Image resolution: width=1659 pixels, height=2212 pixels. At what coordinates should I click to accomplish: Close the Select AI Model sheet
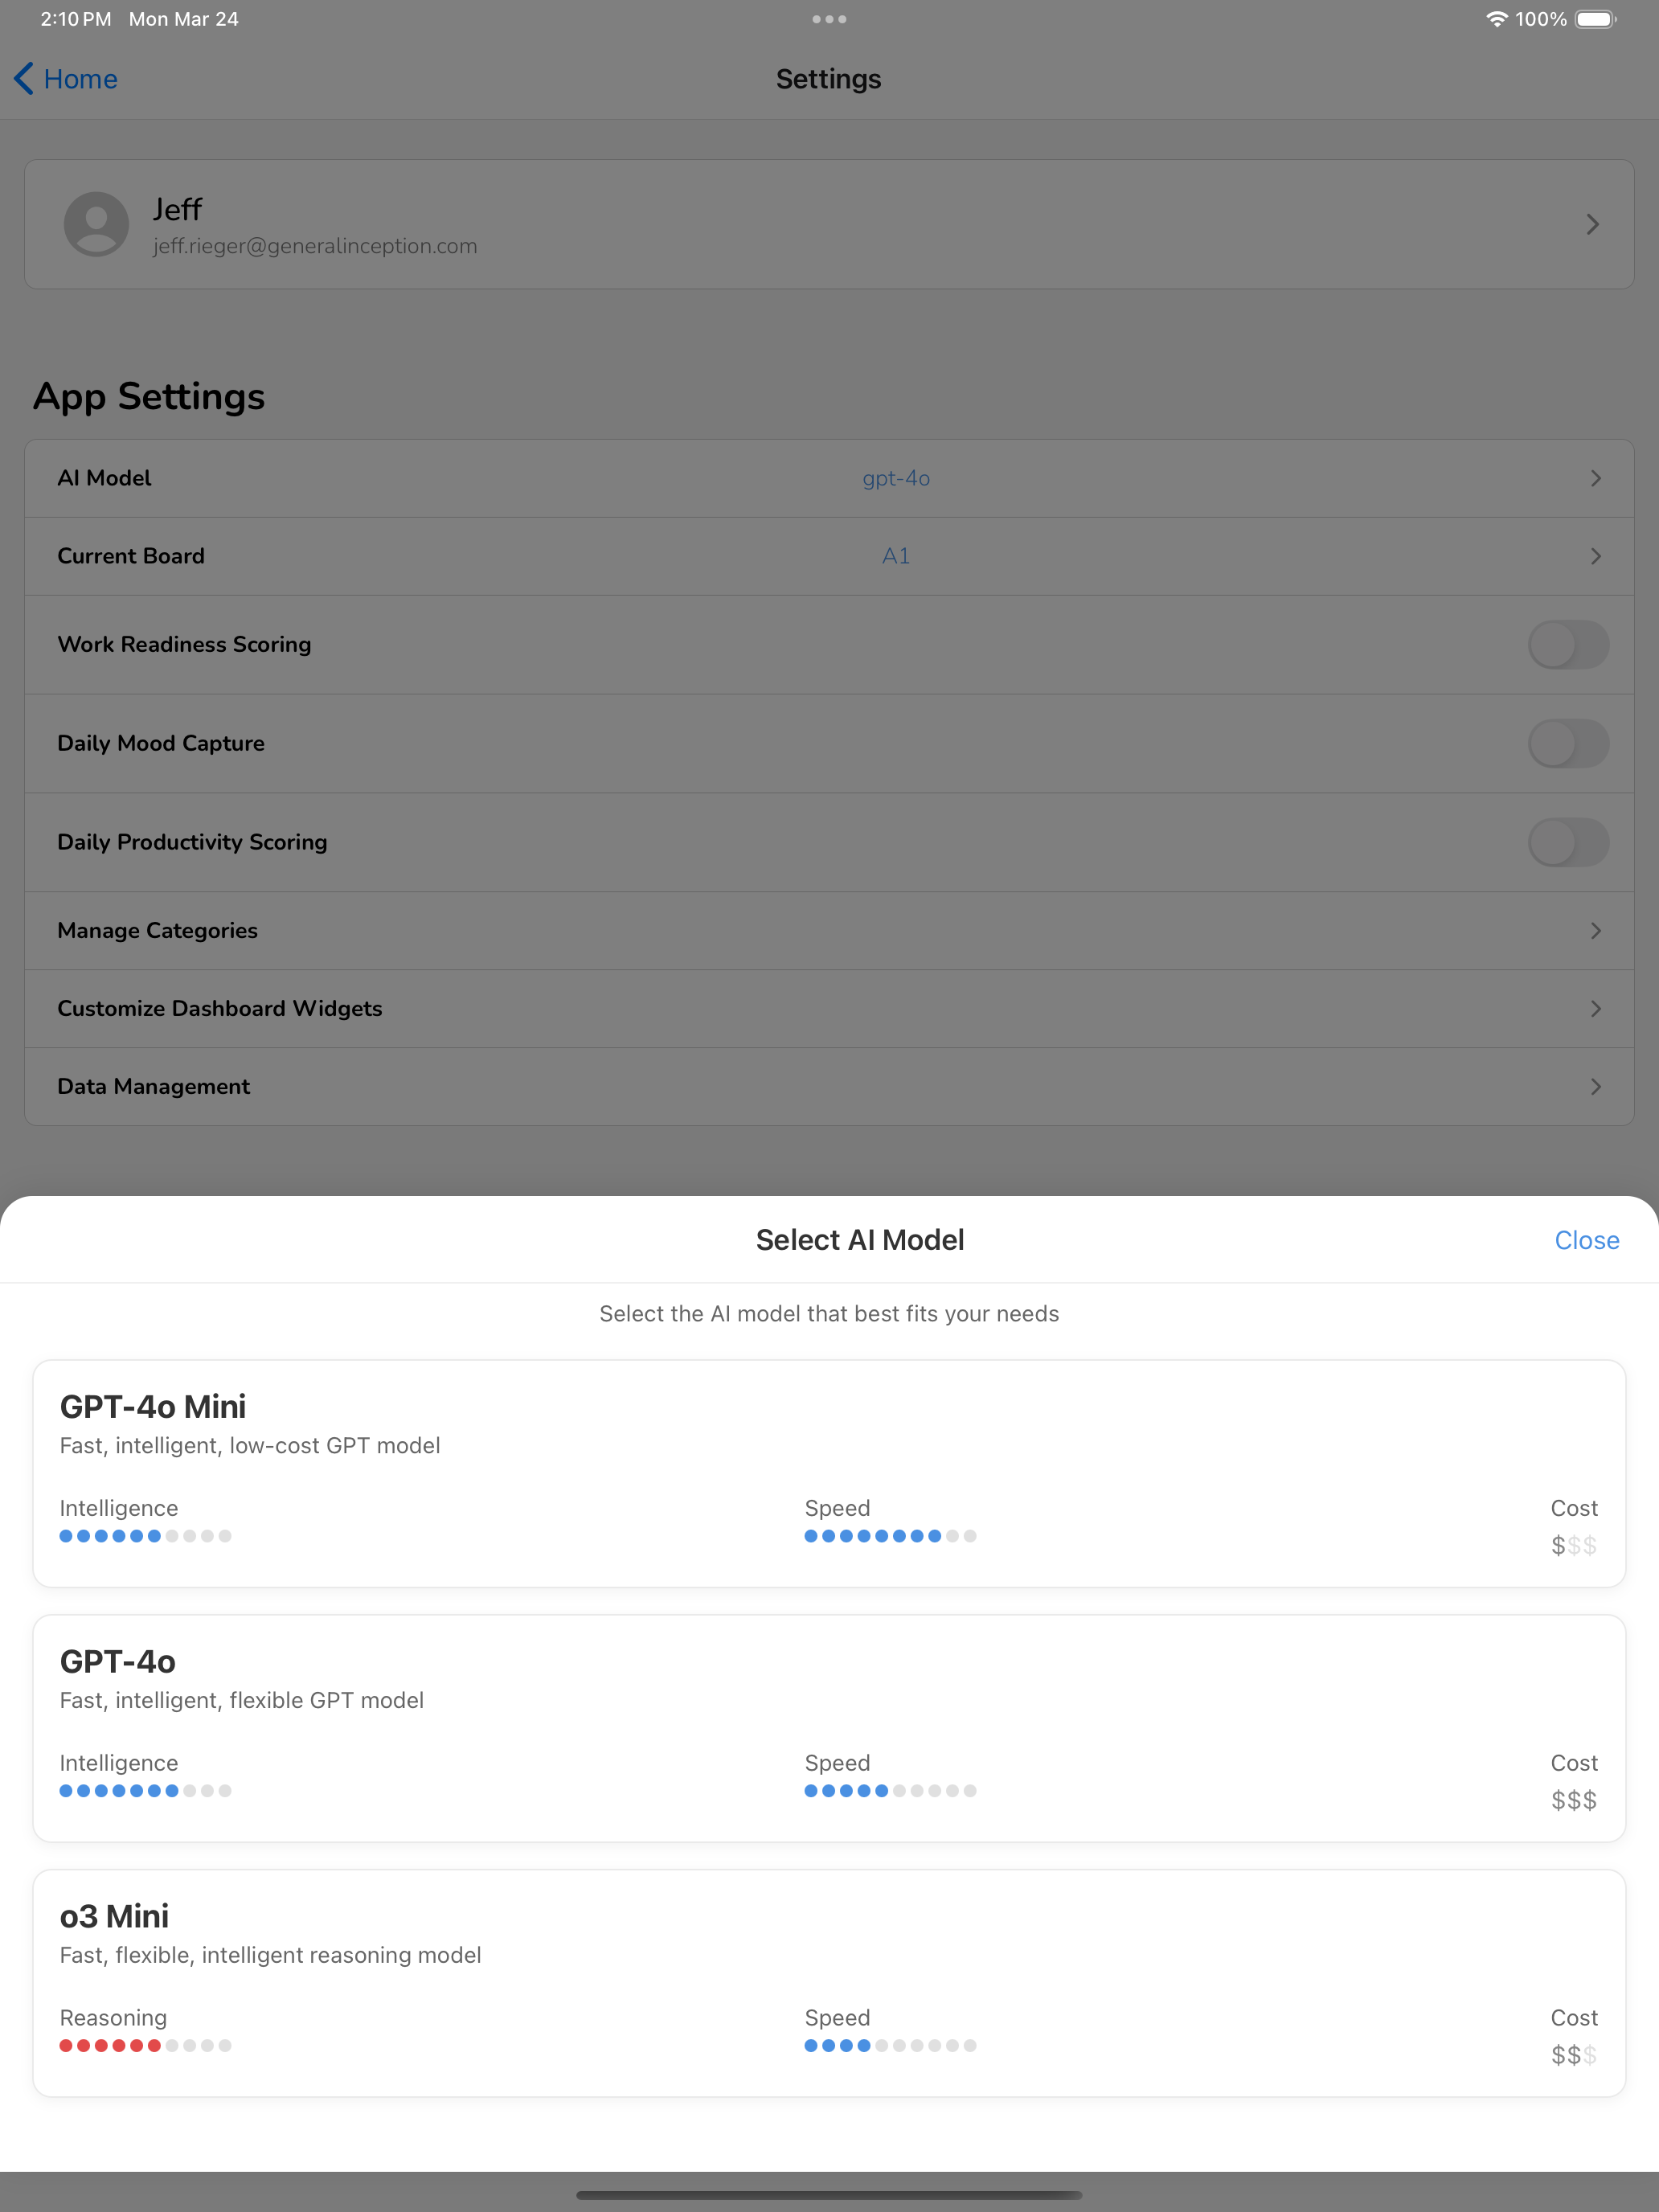click(x=1587, y=1240)
